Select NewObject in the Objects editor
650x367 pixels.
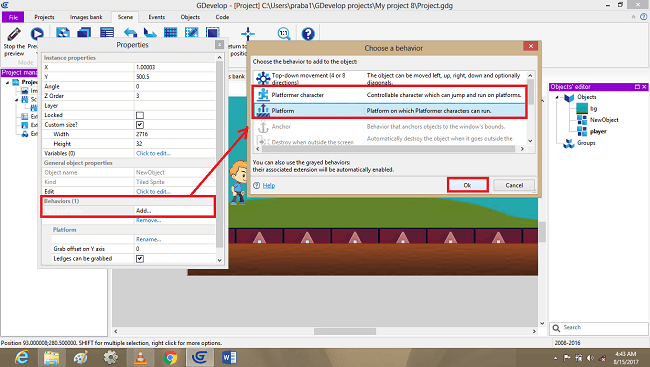(x=604, y=120)
